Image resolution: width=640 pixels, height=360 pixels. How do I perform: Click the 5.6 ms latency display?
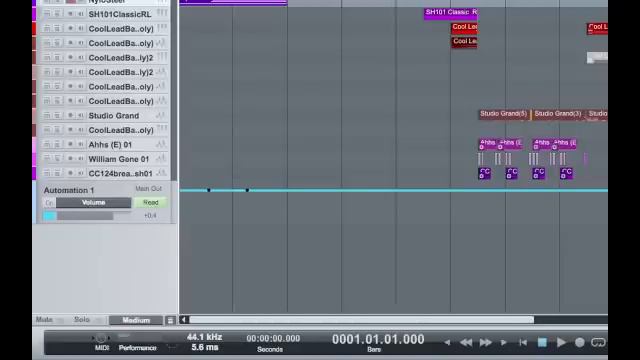click(x=204, y=347)
